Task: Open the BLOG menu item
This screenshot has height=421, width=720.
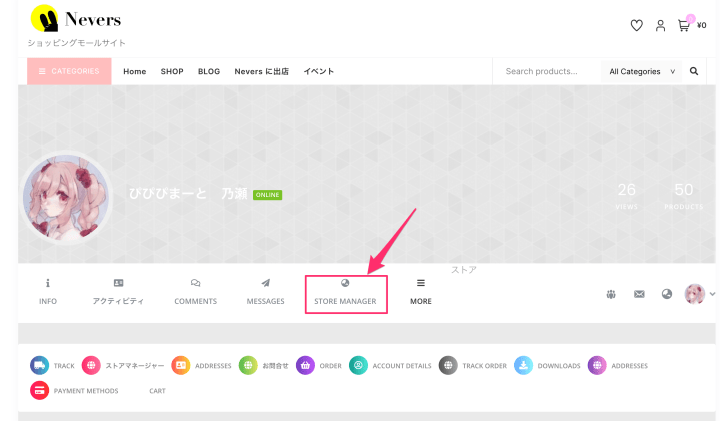Action: coord(209,71)
